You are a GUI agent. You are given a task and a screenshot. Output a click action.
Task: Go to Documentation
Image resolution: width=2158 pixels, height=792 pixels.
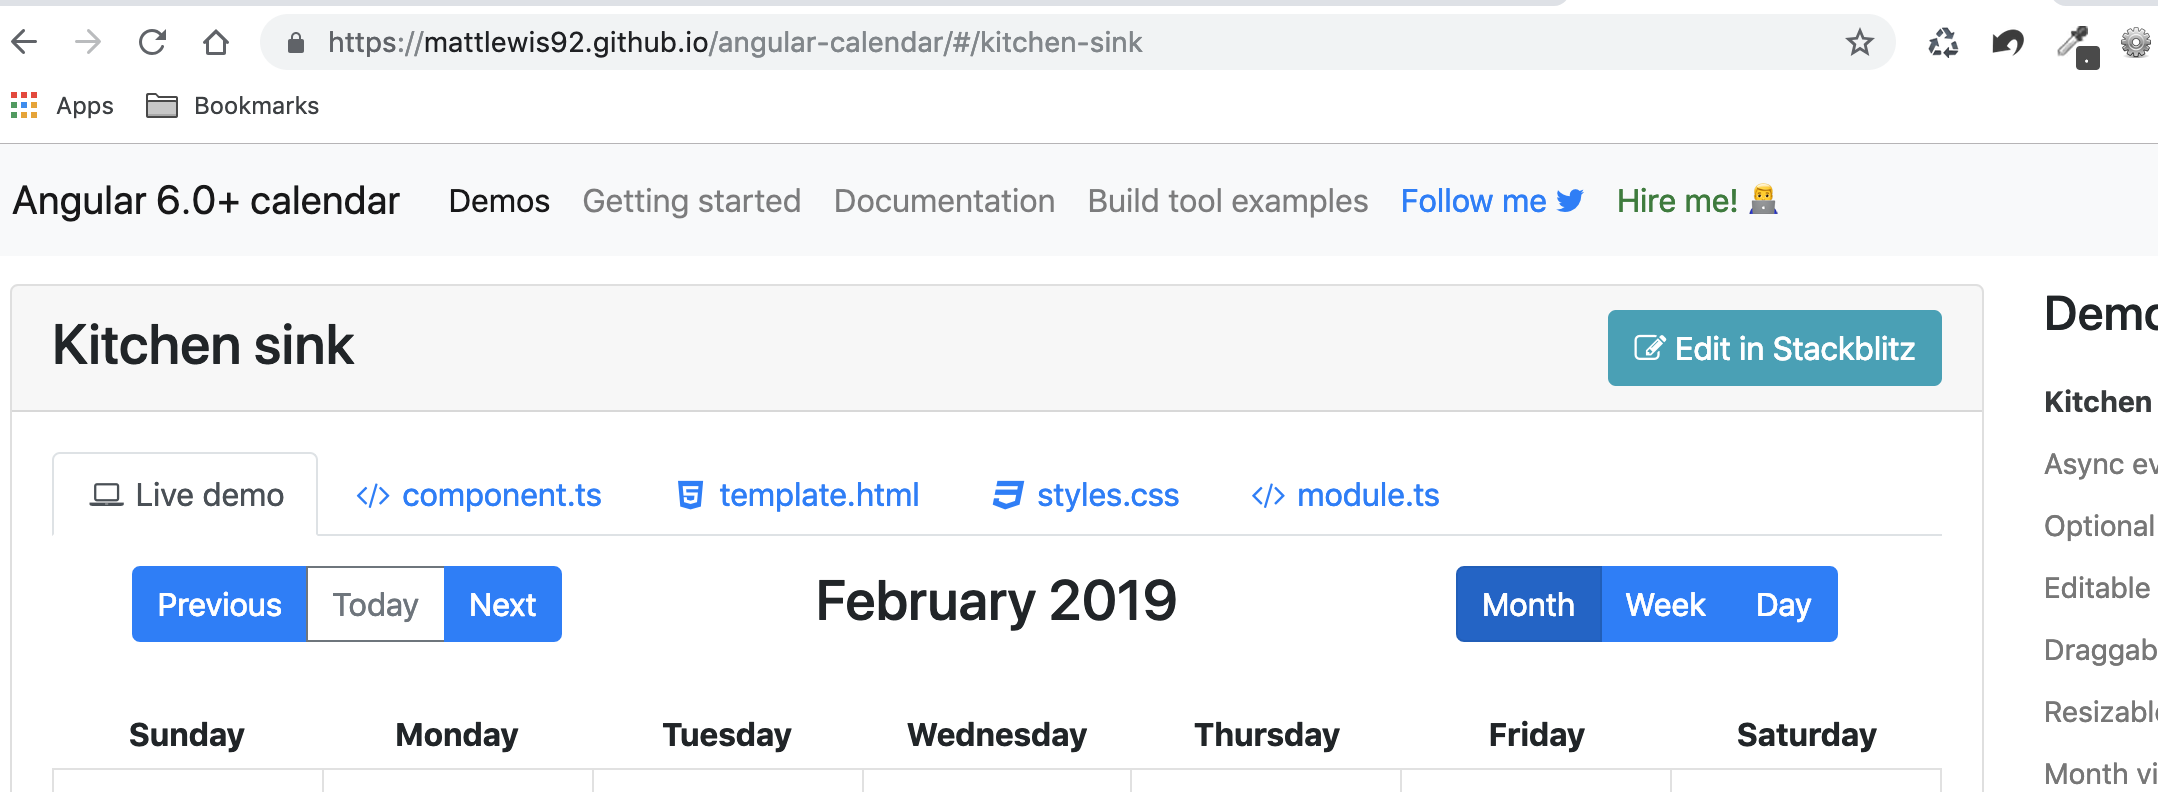[944, 201]
